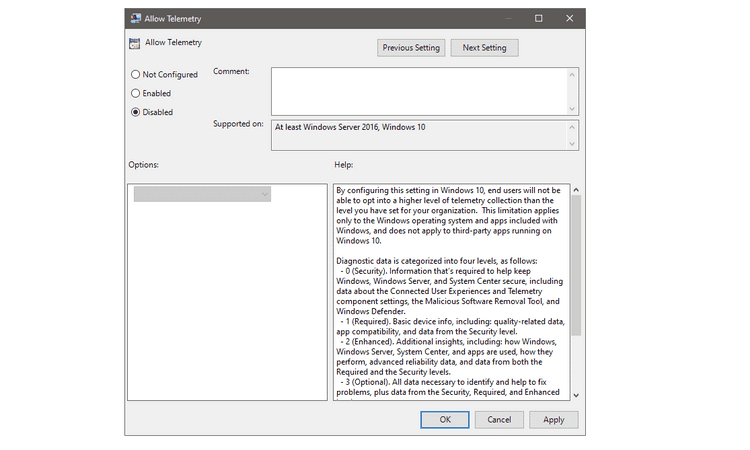Confirm changes with the OK button
The image size is (750, 450).
(445, 420)
